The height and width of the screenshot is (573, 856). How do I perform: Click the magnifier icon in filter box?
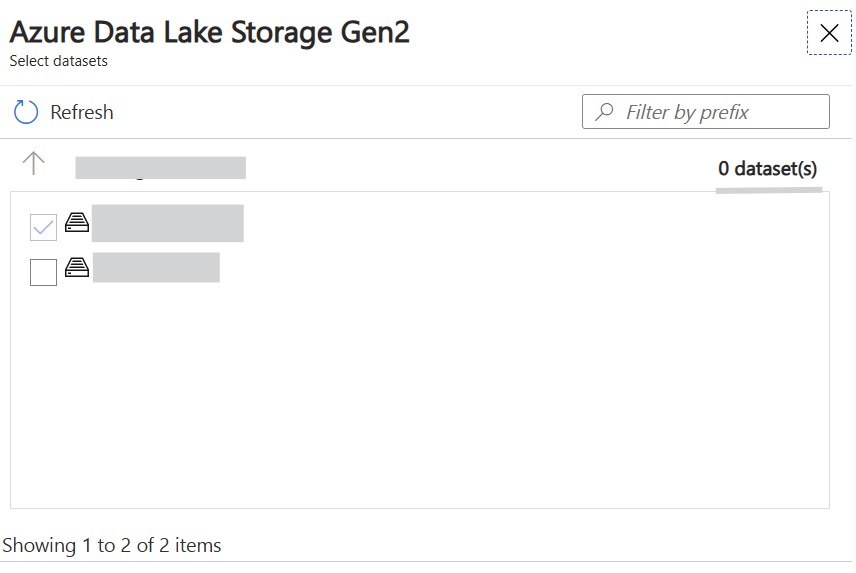click(604, 112)
